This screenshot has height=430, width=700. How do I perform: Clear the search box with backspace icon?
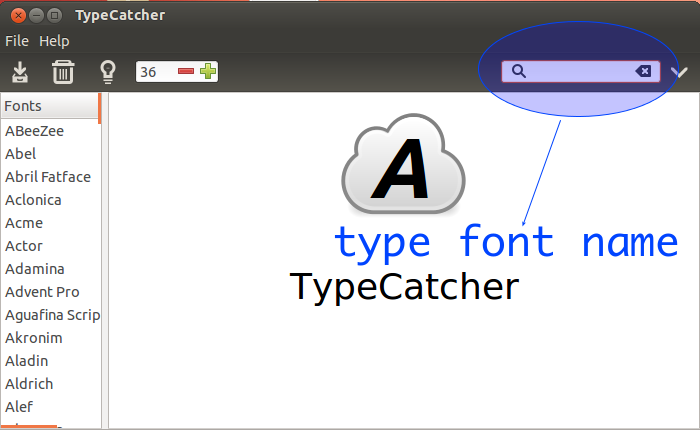[x=643, y=71]
